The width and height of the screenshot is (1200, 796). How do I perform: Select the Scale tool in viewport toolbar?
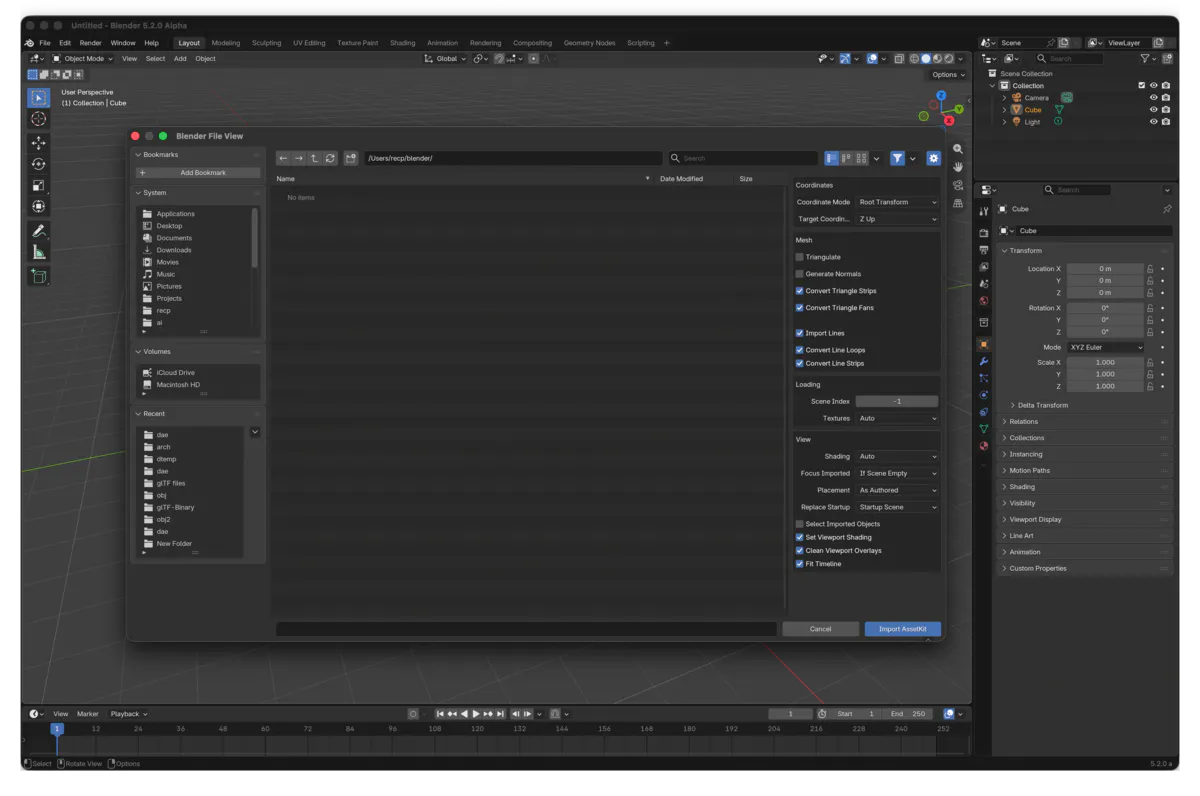(x=38, y=185)
